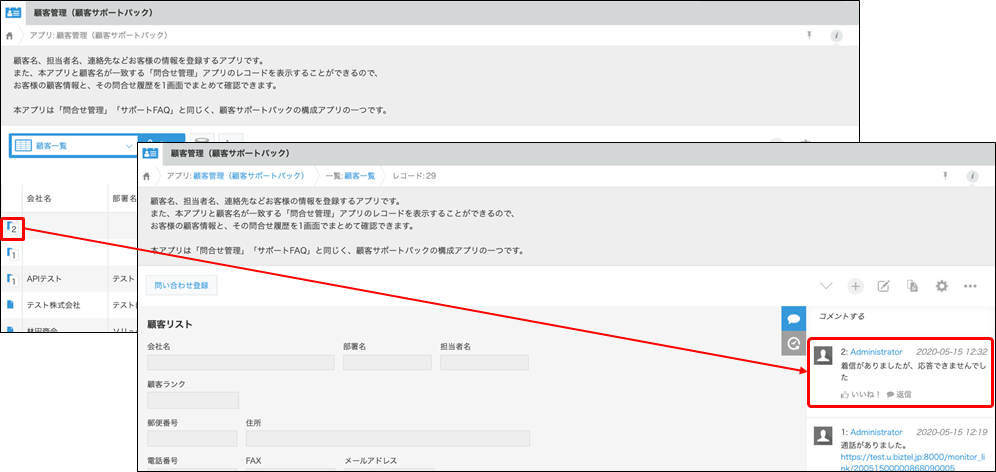Click the 顧客リスト section heading
Viewport: 996px width, 472px height.
[x=170, y=325]
